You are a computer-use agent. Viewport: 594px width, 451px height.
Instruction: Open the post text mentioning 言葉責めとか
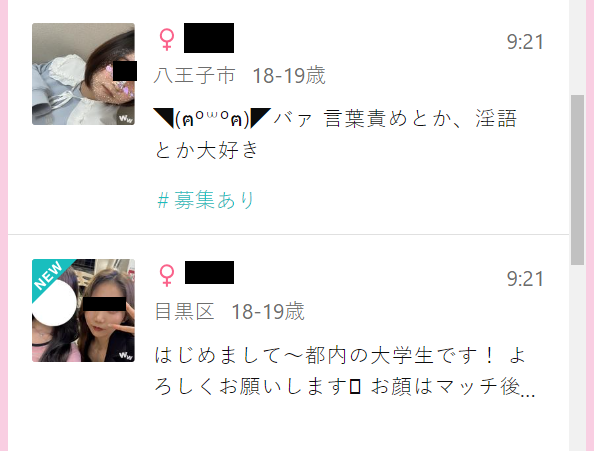(x=336, y=134)
